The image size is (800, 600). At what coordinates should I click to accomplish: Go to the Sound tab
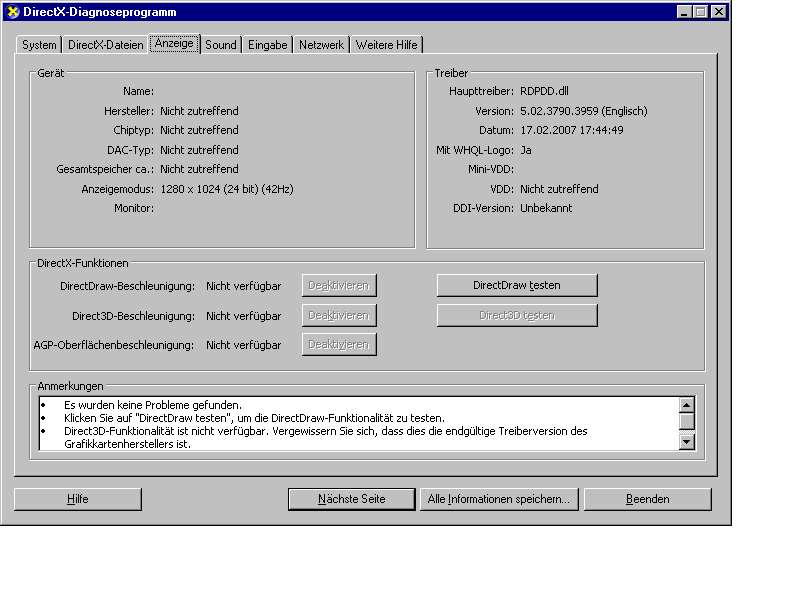pos(220,45)
